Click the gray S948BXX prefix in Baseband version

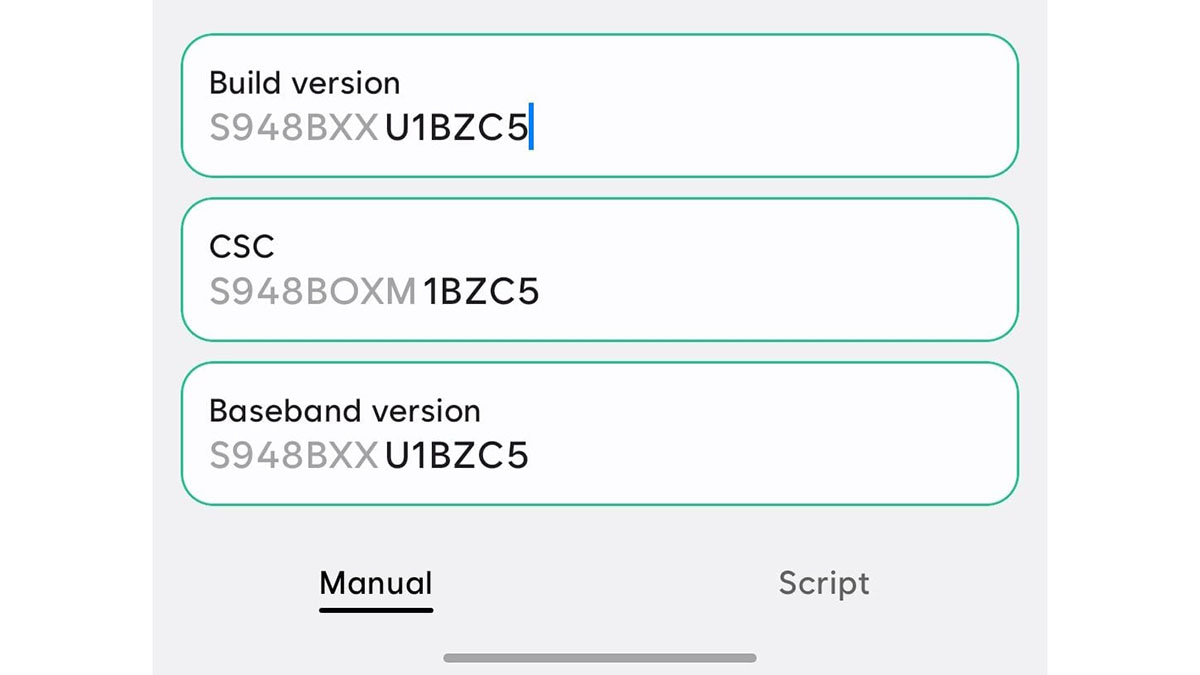tap(293, 456)
